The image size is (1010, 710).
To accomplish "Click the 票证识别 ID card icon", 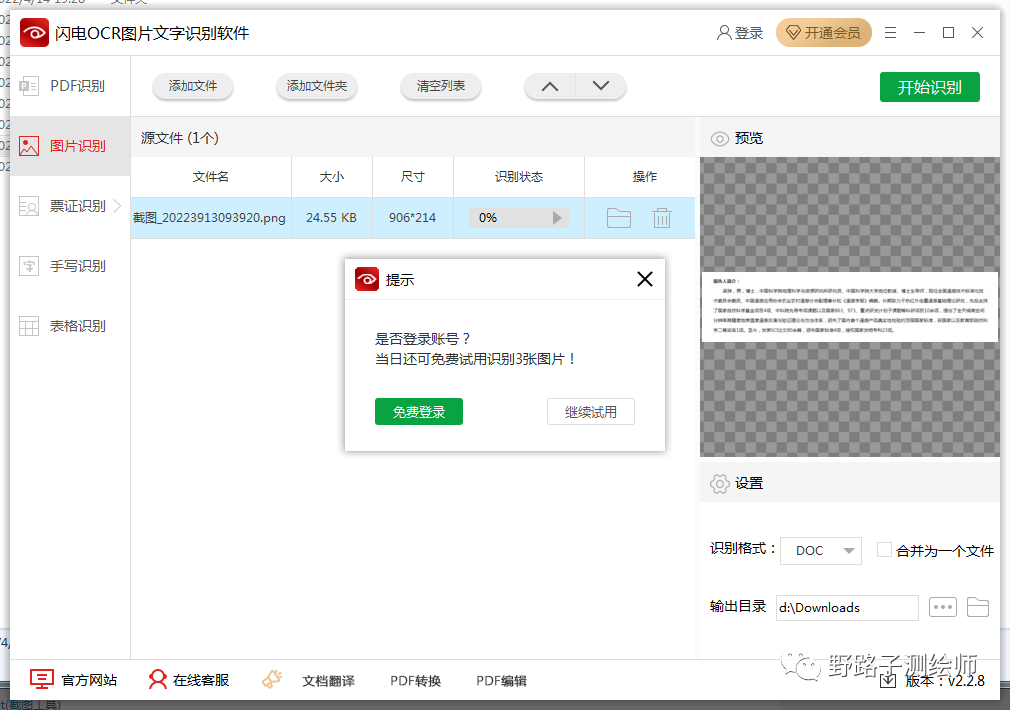I will [x=29, y=206].
